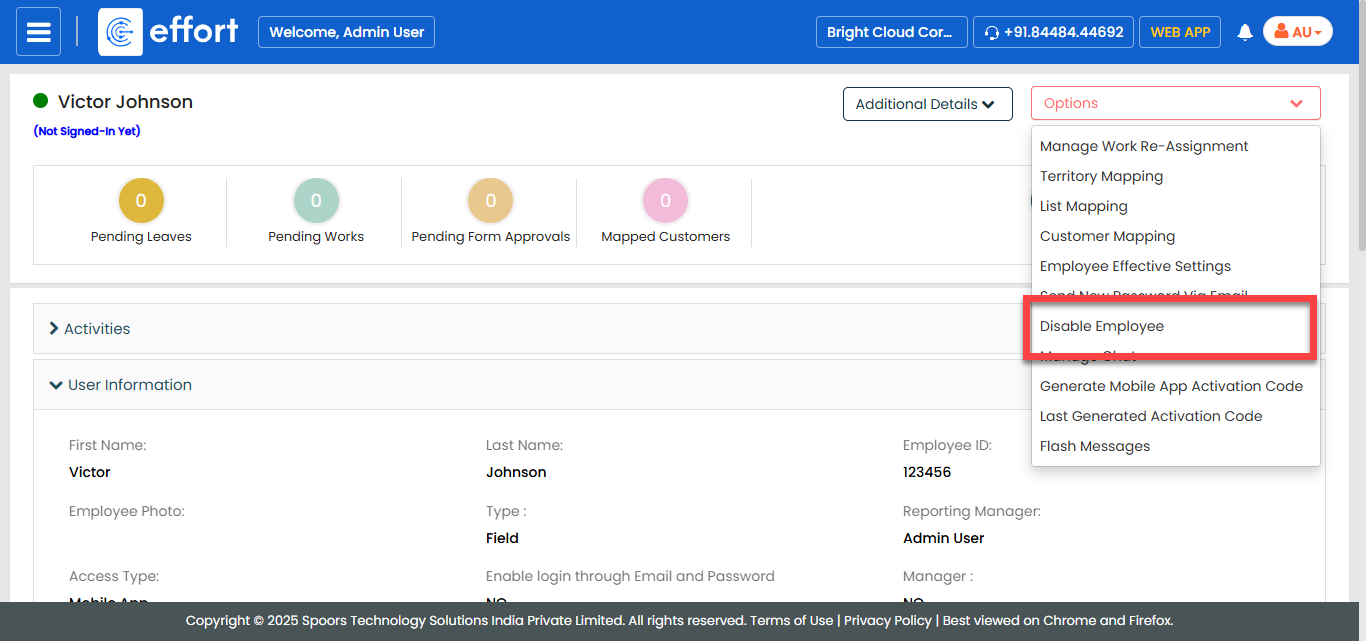
Task: Click the Pending Works count circle
Action: click(316, 201)
